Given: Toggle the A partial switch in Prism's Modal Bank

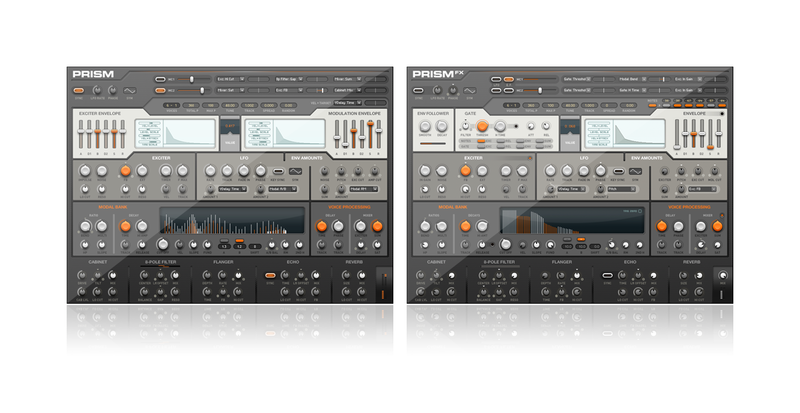Looking at the screenshot, I should coord(224,240).
